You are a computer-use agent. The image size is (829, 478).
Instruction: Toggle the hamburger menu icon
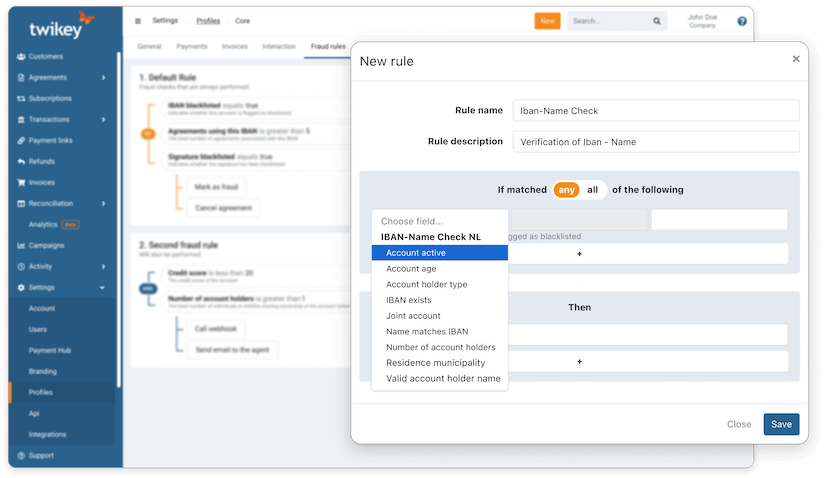(x=138, y=20)
